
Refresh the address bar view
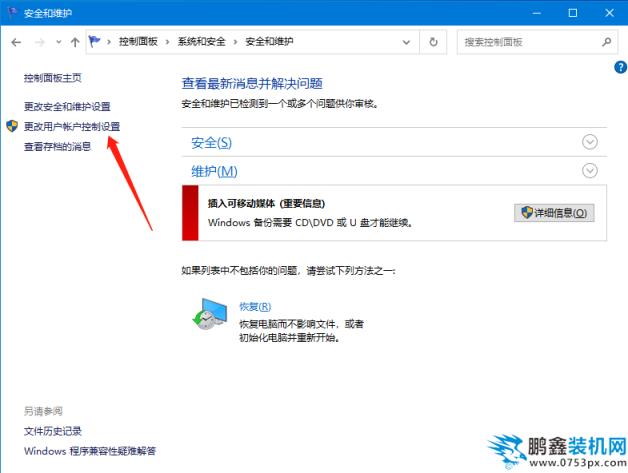[x=433, y=42]
